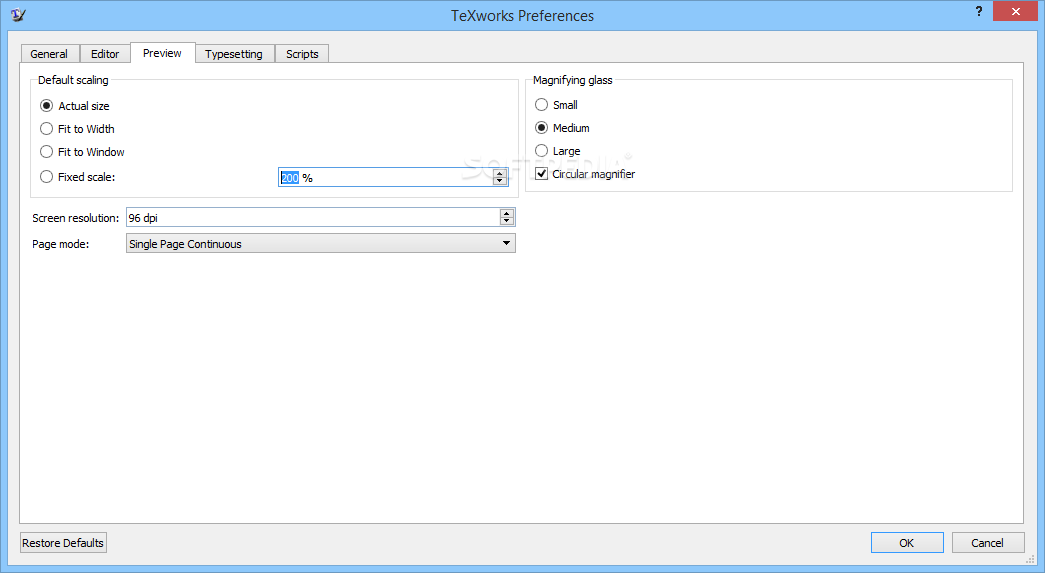
Task: Click the Page mode label
Action: [x=61, y=244]
